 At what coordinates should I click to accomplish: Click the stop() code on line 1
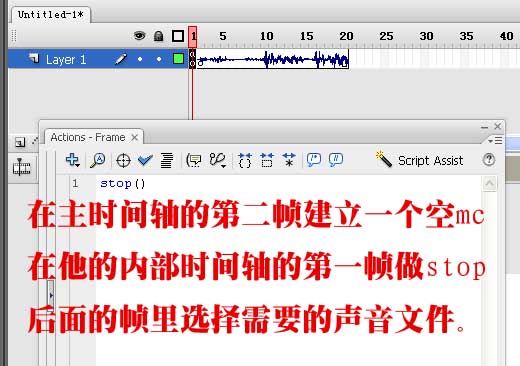coord(123,183)
